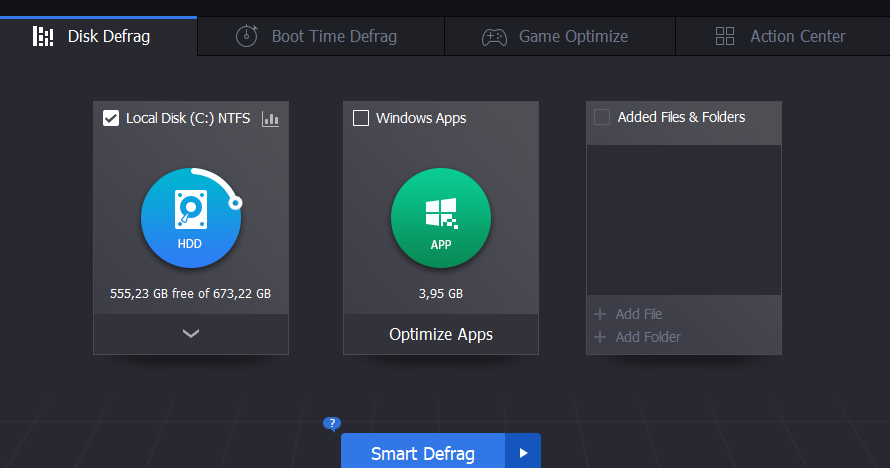Click the blue HDD disk icon
Screen dimensions: 890x468
(x=191, y=218)
